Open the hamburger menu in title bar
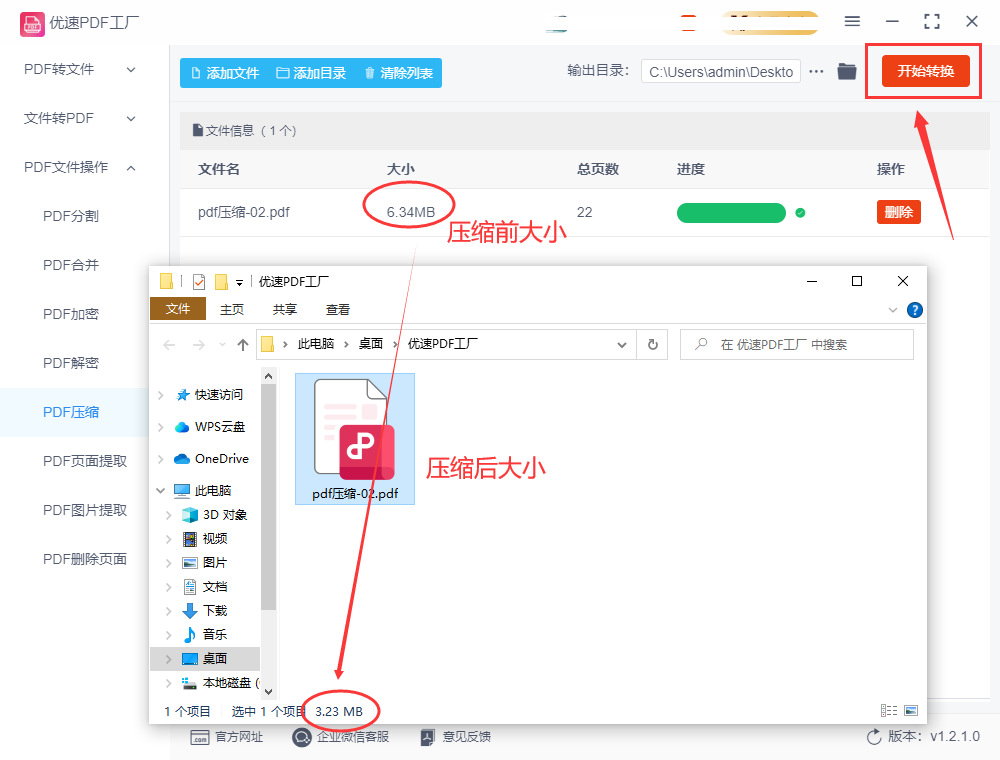 coord(852,22)
